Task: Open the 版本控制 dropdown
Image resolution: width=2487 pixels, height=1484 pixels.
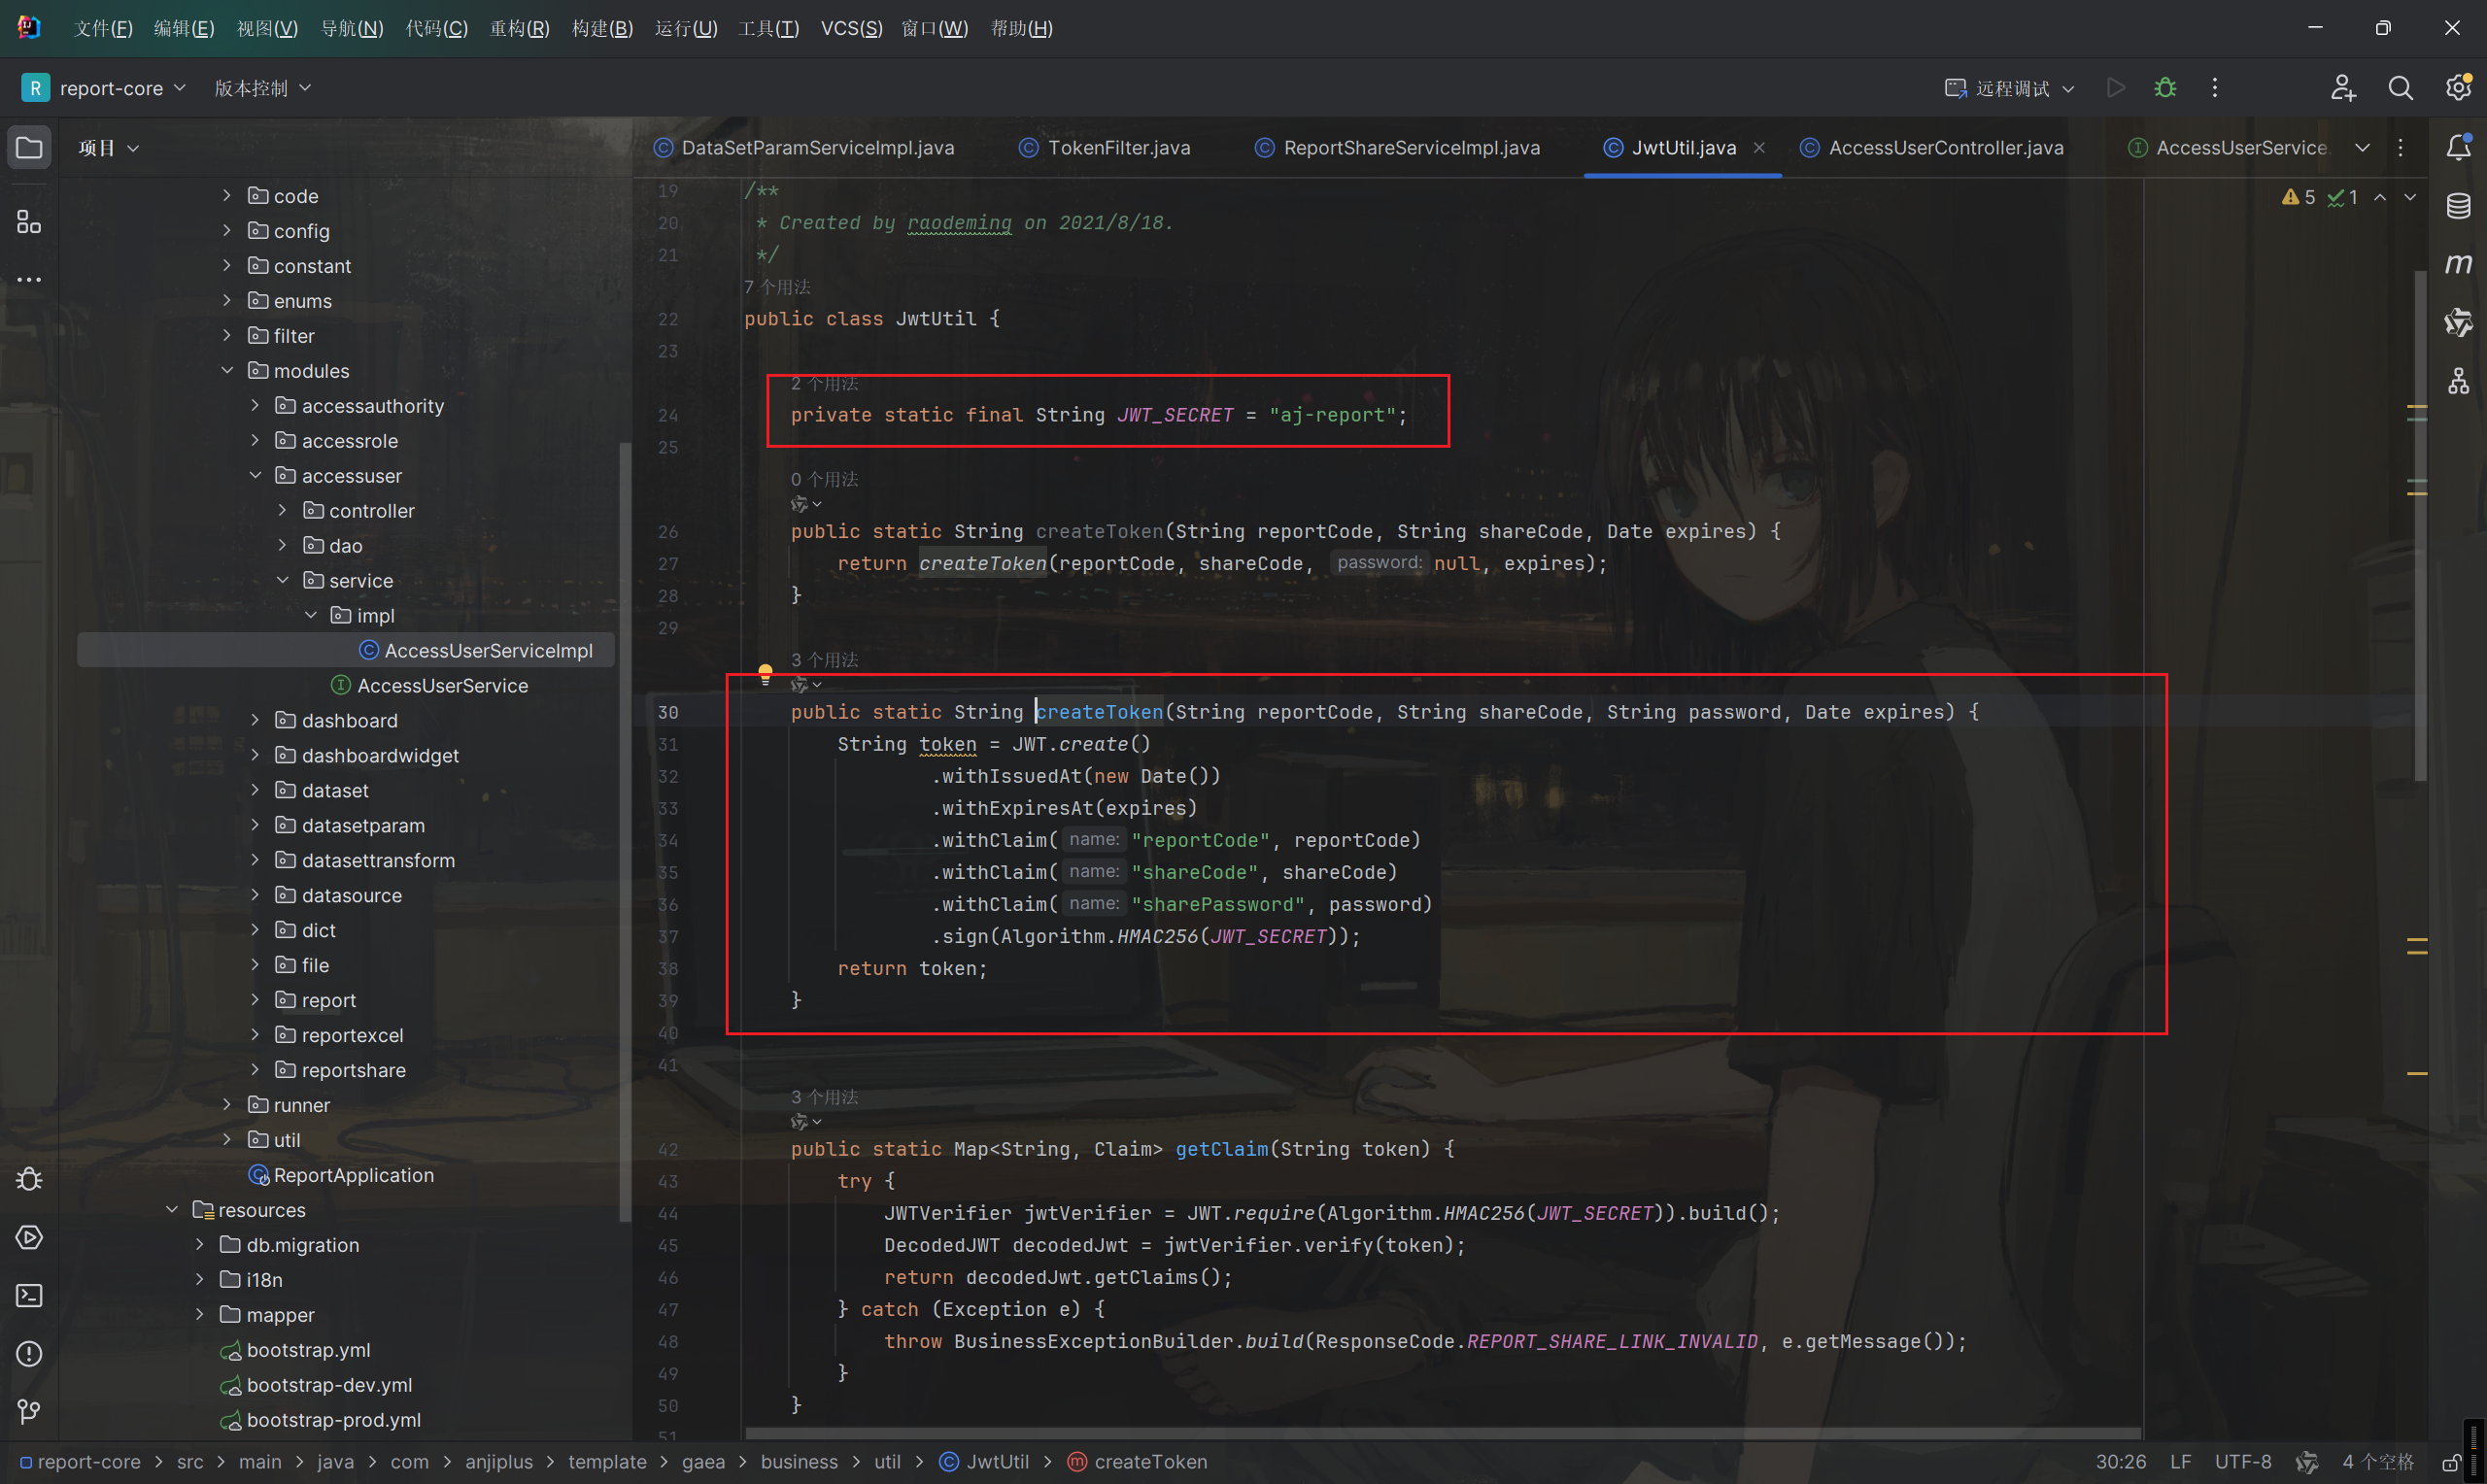Action: [x=263, y=88]
